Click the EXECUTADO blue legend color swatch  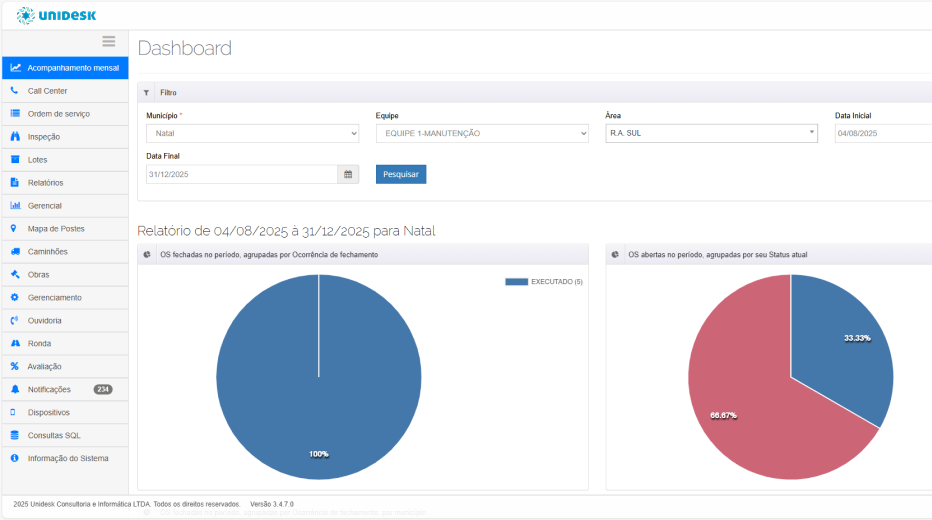click(x=516, y=282)
